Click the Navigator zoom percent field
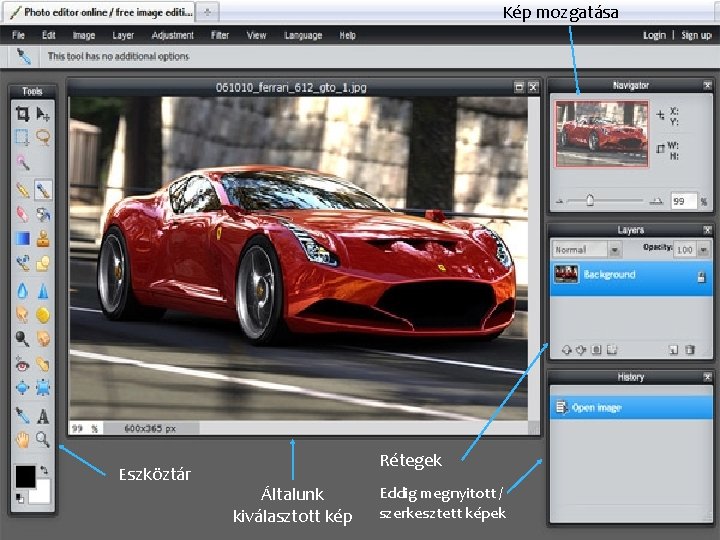Viewport: 720px width, 540px height. (x=684, y=201)
